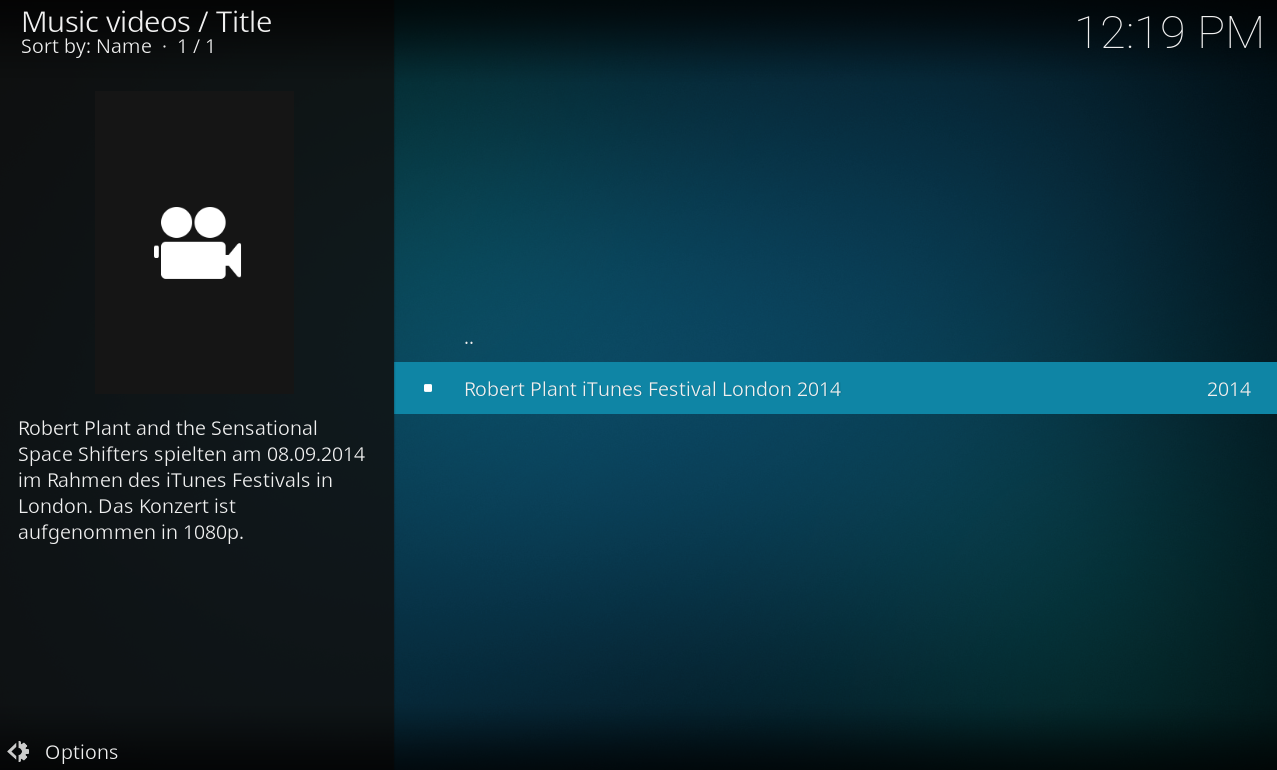Screen dimensions: 1277x770
Task: Click the Options gear icon
Action: tap(18, 752)
